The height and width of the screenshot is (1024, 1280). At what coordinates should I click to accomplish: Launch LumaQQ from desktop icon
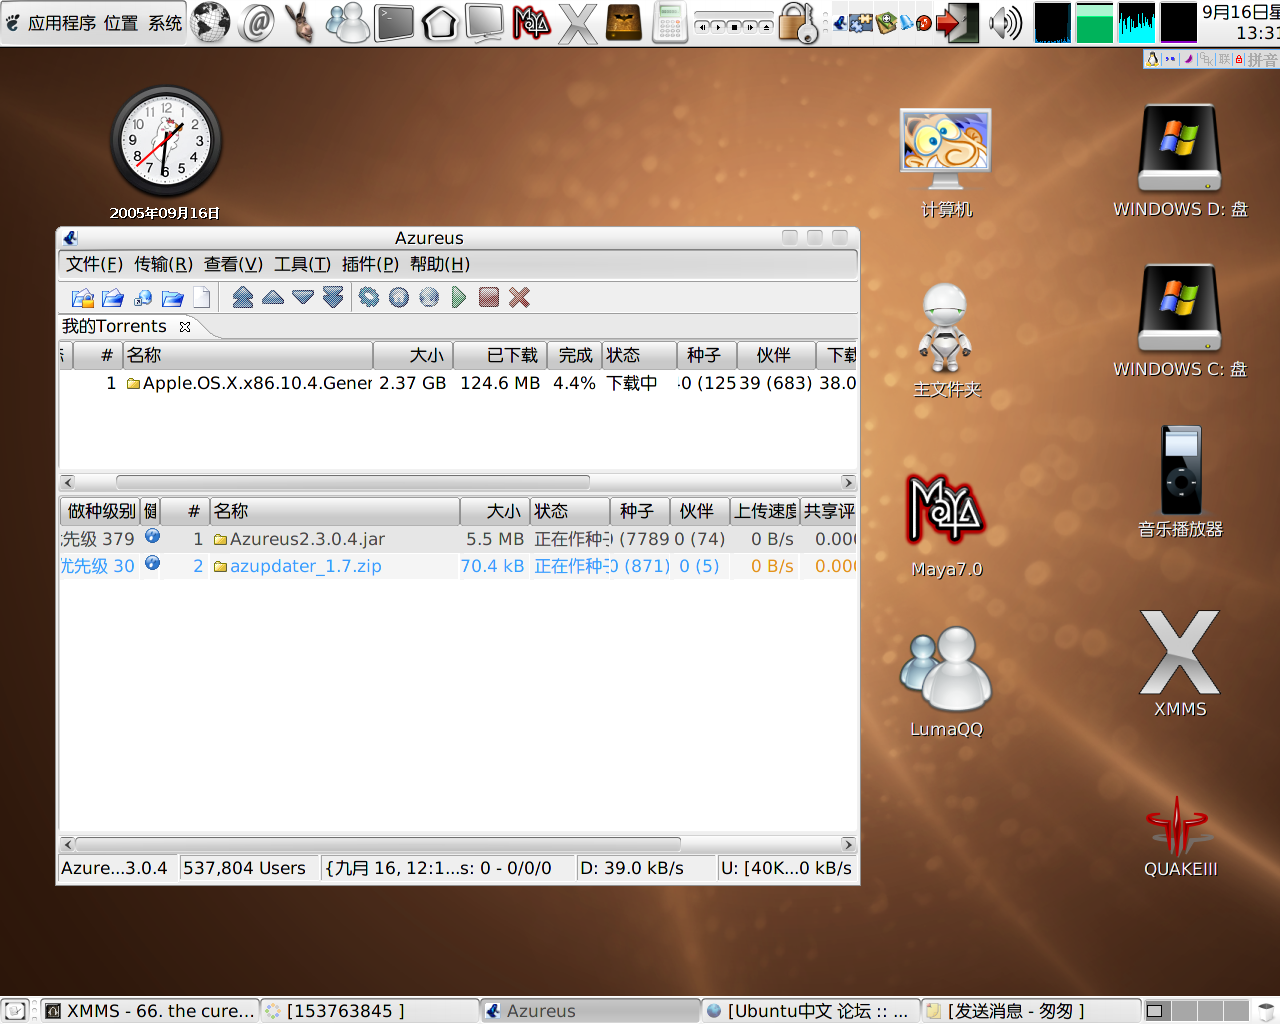pyautogui.click(x=946, y=682)
